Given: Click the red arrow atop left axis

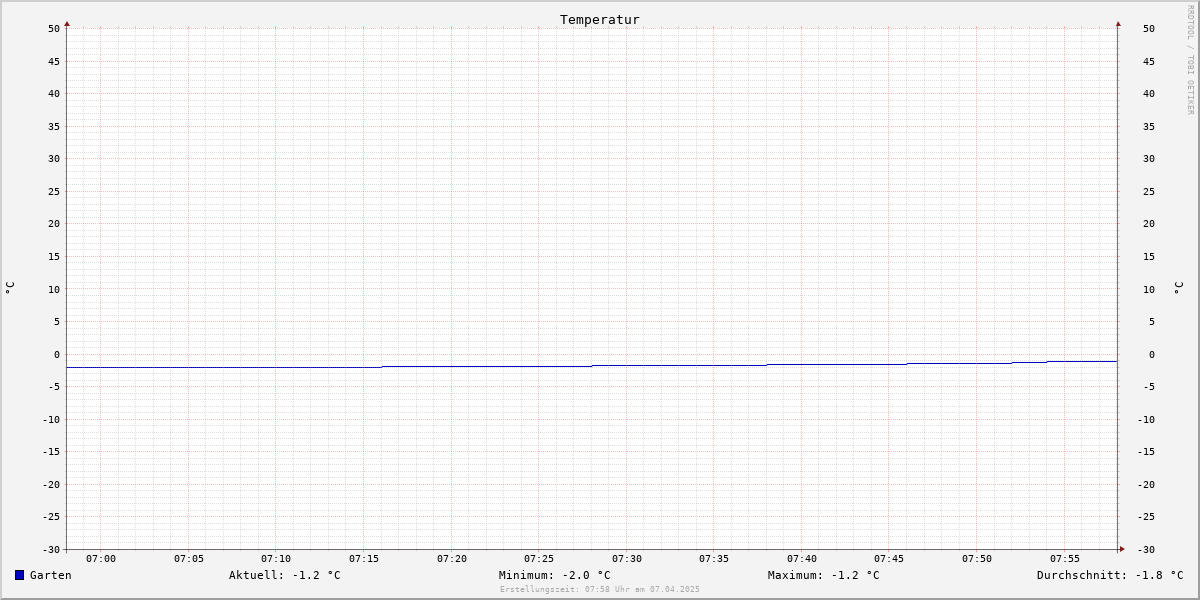Looking at the screenshot, I should (x=67, y=23).
